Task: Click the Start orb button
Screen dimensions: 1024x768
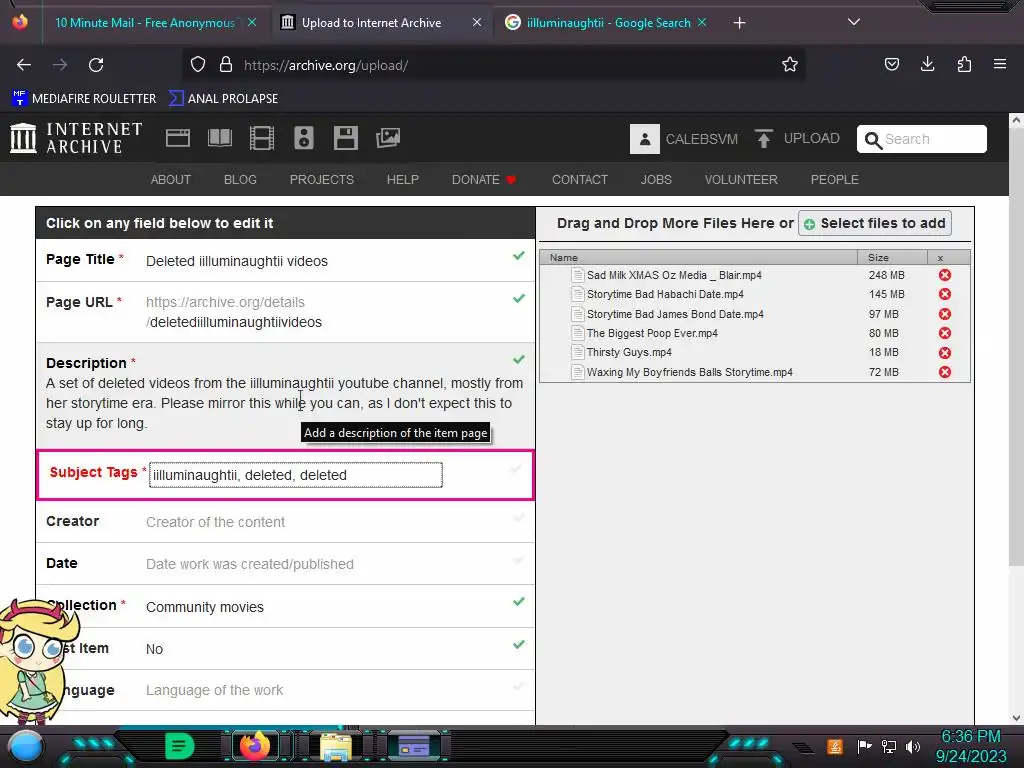Action: coord(25,746)
